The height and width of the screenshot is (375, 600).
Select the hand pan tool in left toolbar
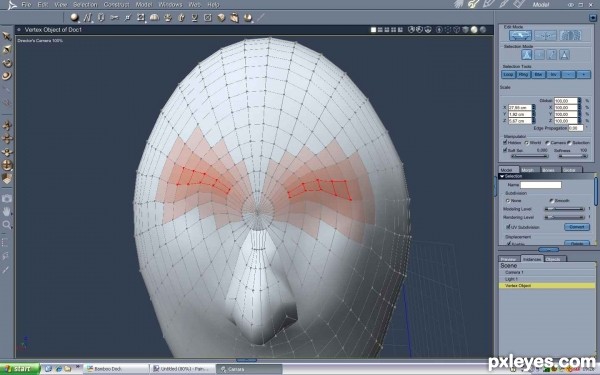tap(7, 211)
